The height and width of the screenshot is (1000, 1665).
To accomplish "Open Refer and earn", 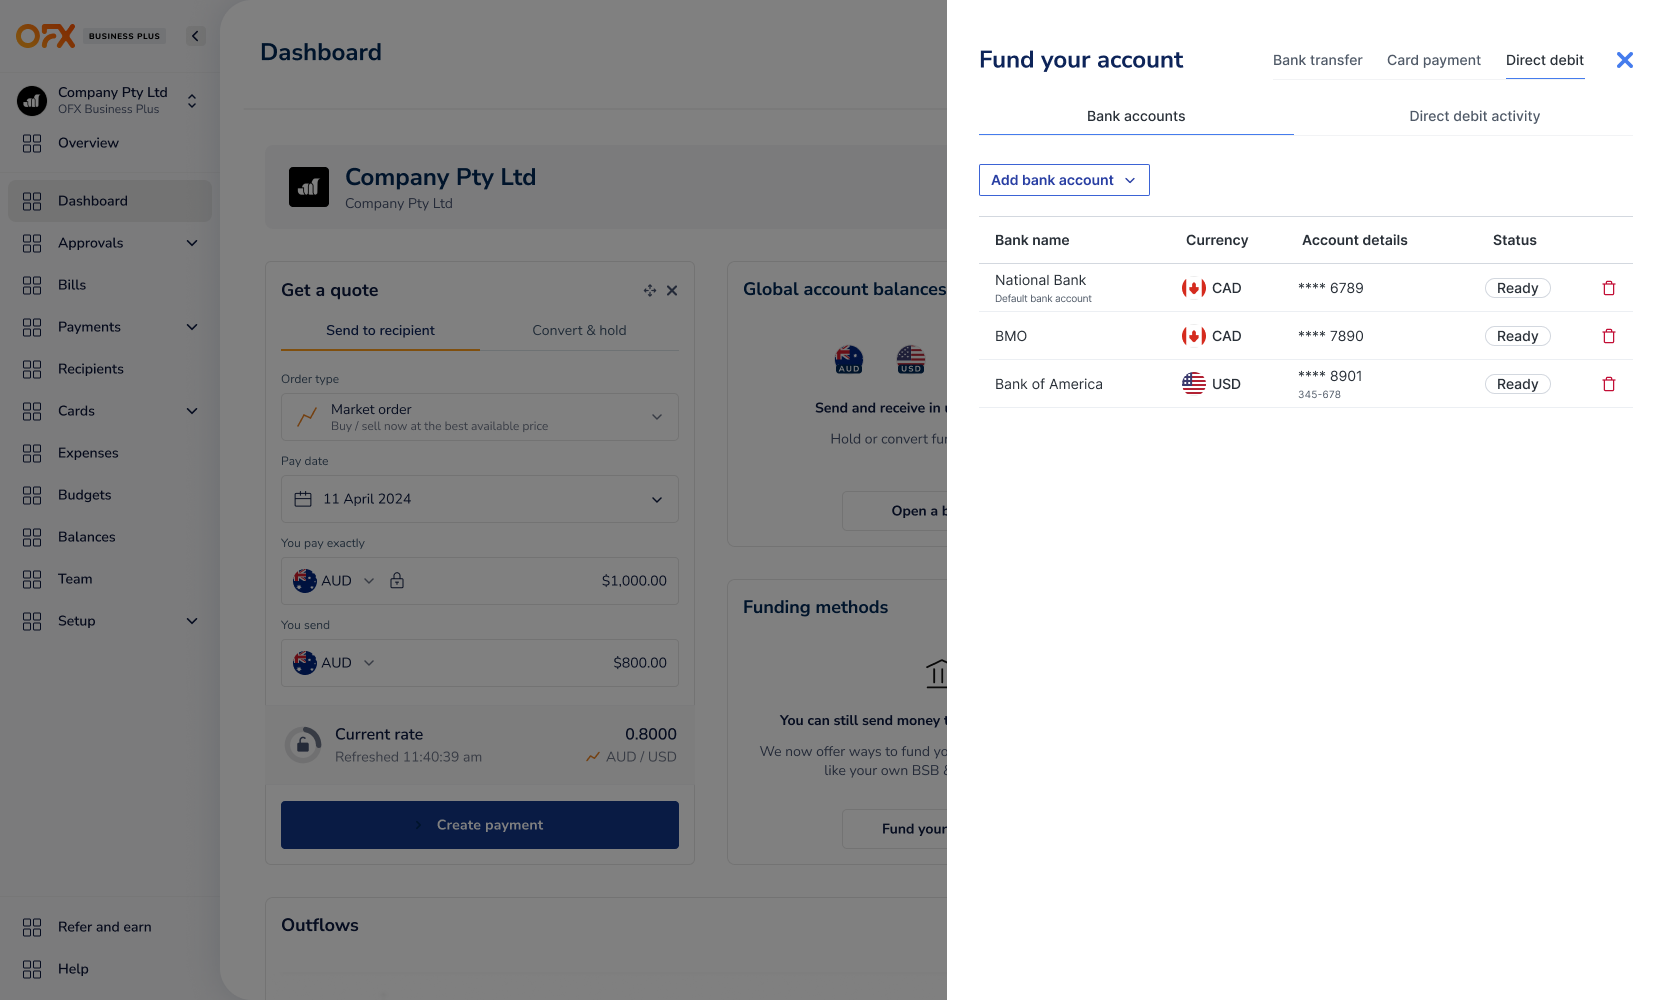I will (x=105, y=927).
